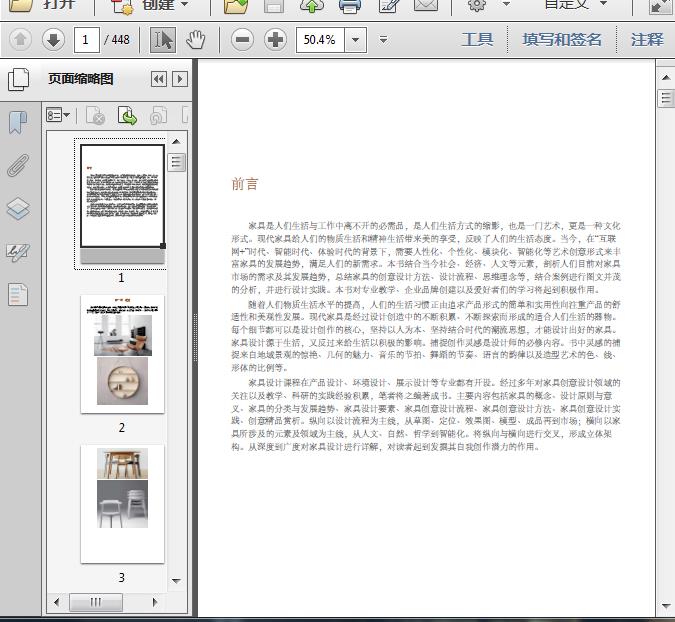This screenshot has width=675, height=622.
Task: Click the edit page pencil icon
Action: tap(388, 5)
